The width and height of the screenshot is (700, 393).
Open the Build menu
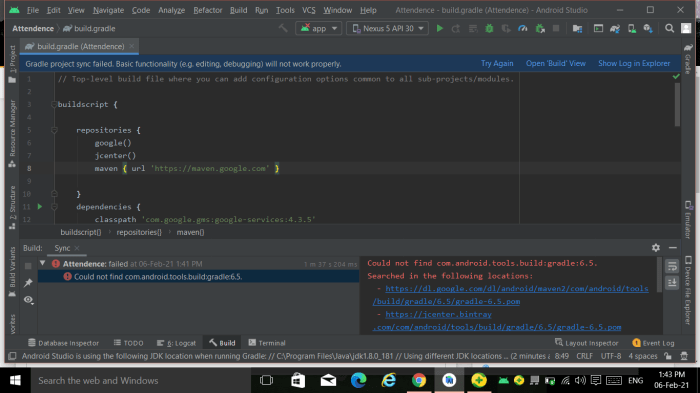[238, 10]
